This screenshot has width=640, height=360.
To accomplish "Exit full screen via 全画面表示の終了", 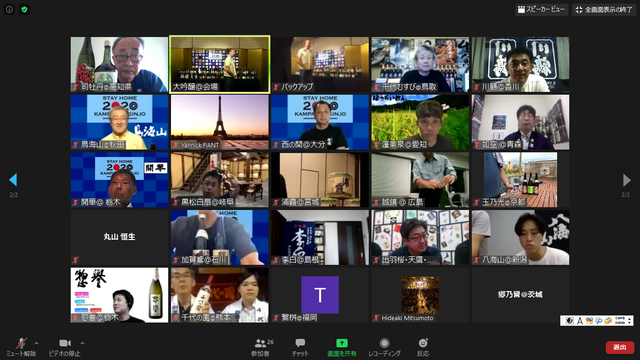I will coord(604,9).
